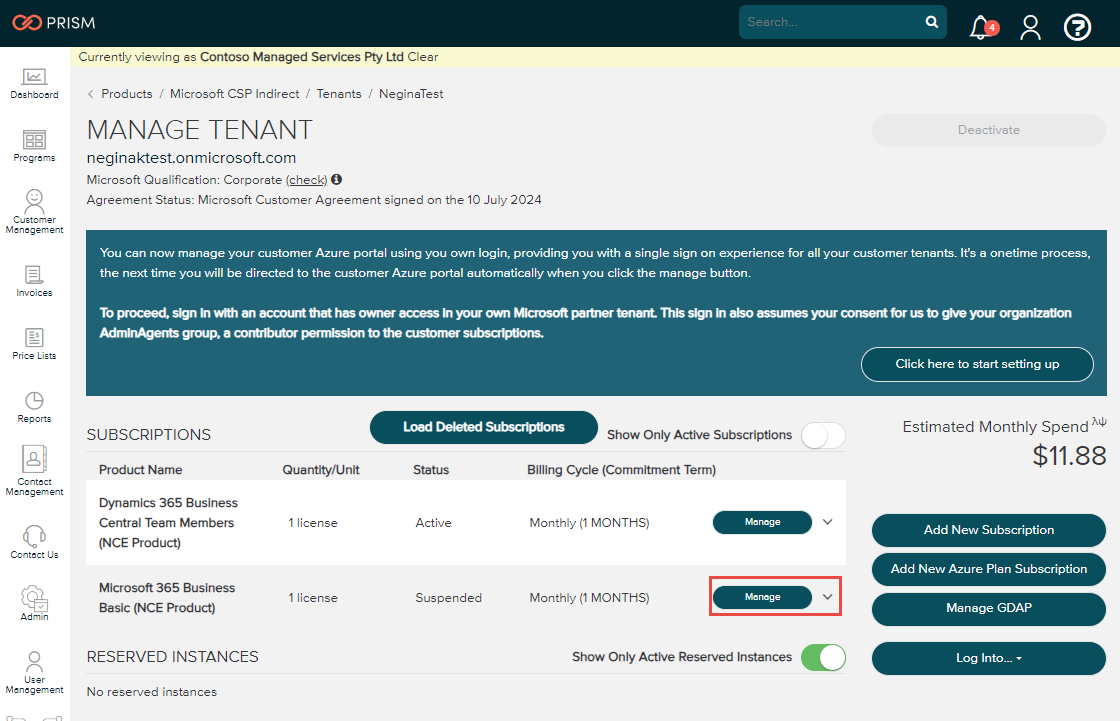This screenshot has height=721, width=1120.
Task: Select the Active status cell
Action: click(434, 523)
